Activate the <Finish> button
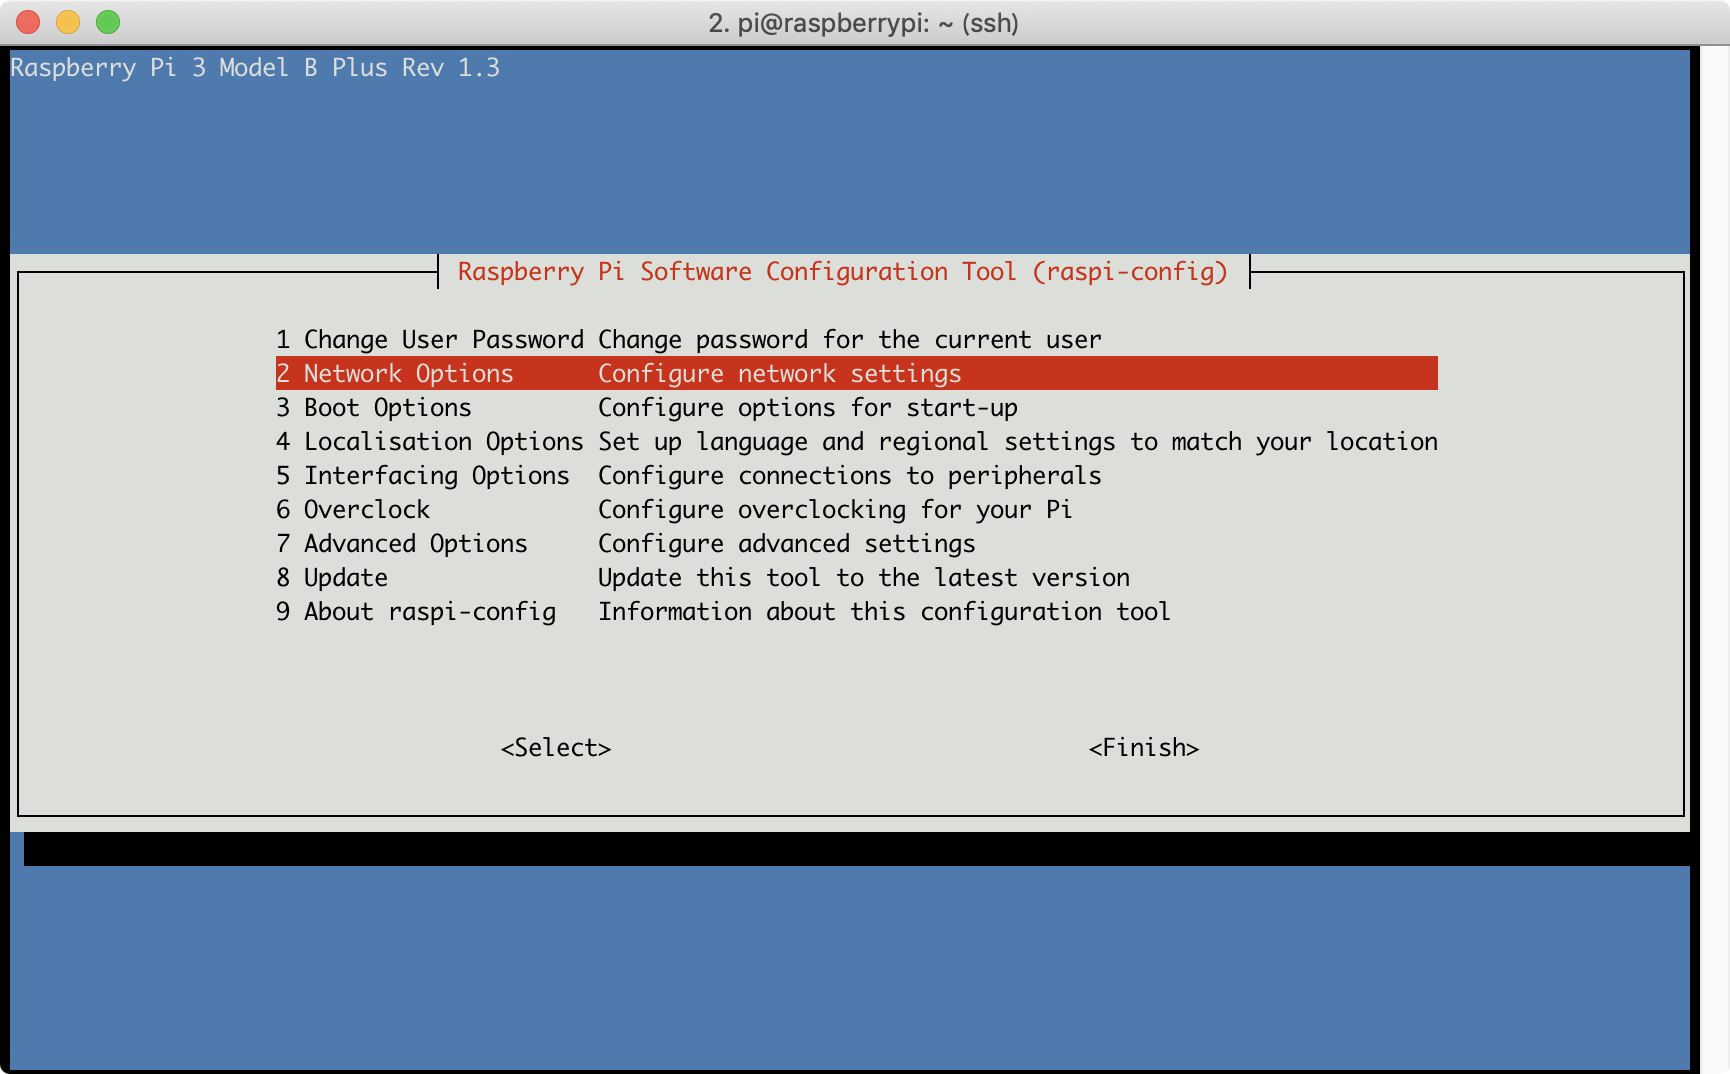Screen dimensions: 1730x1074 [1144, 748]
